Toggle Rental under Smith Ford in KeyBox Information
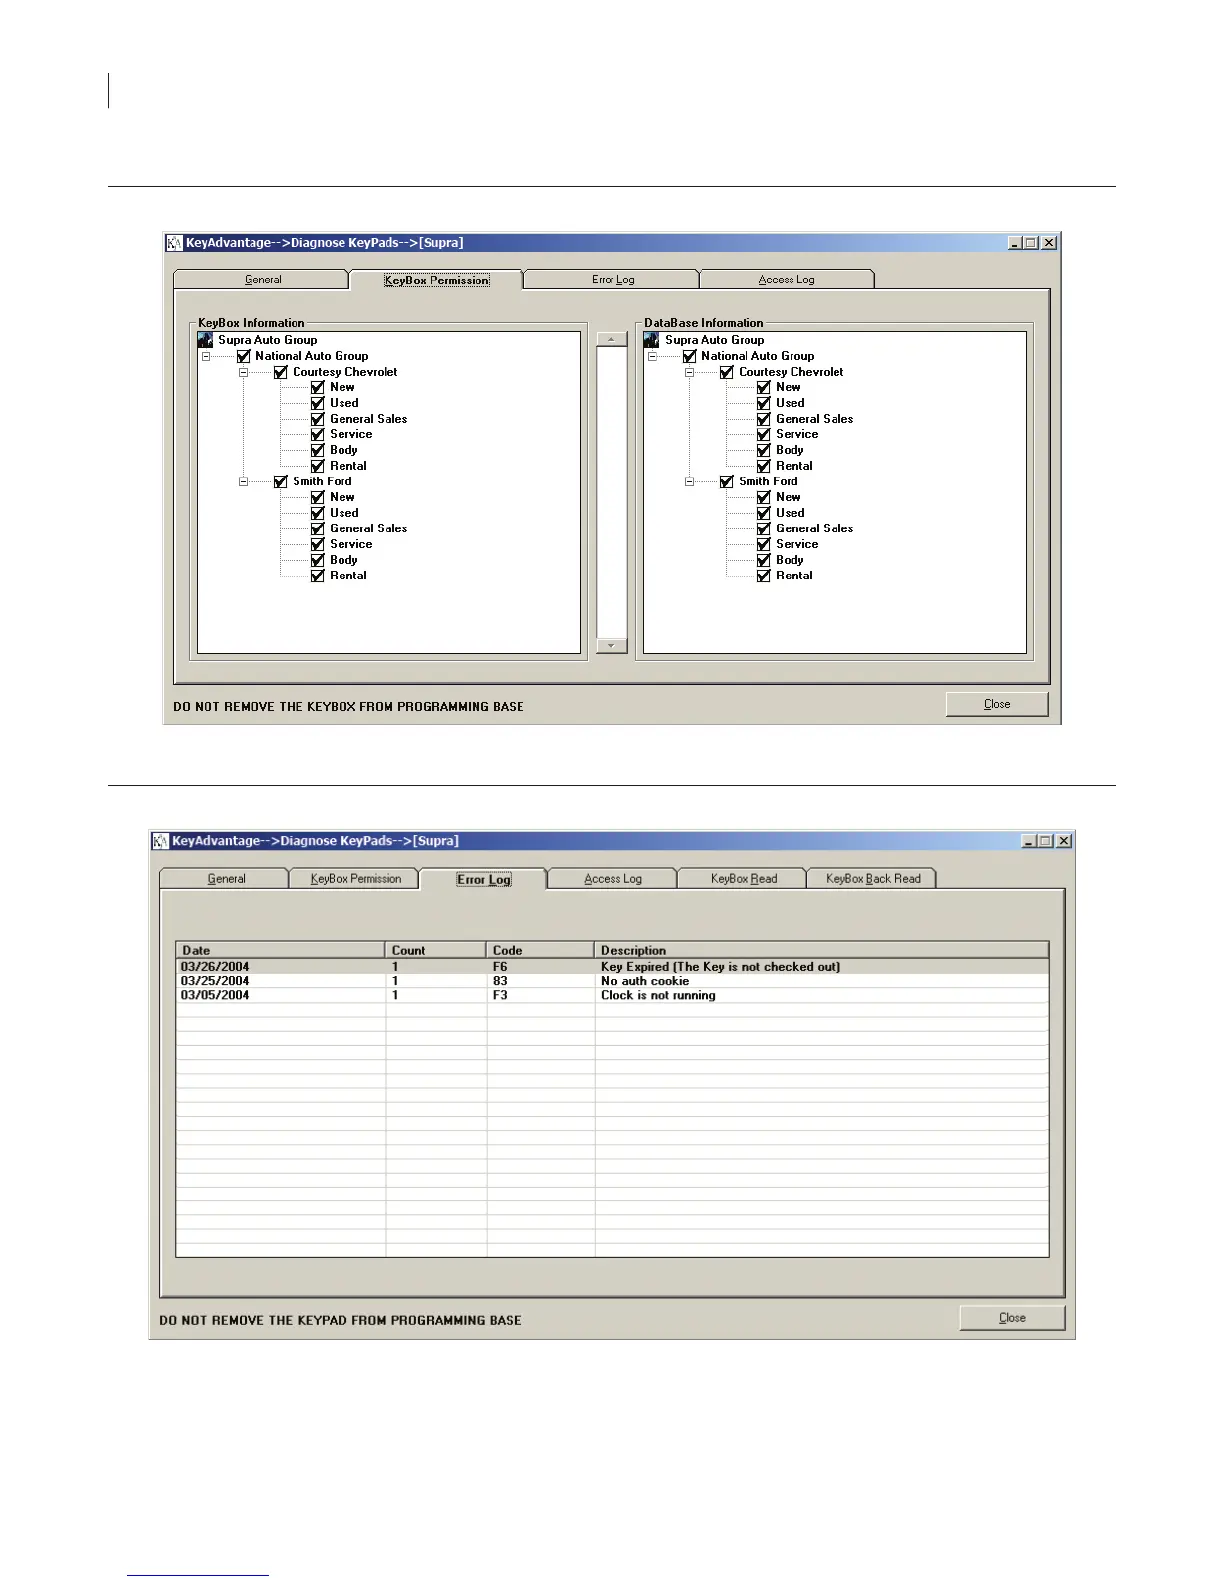 pos(318,575)
